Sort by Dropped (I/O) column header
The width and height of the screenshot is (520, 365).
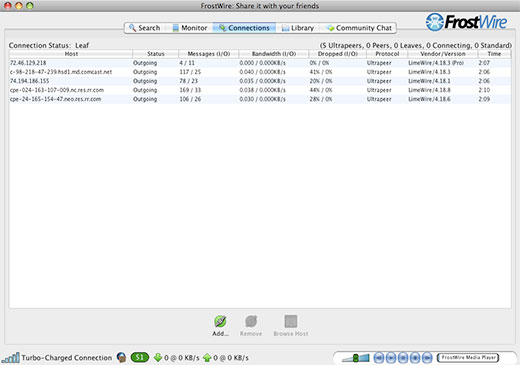[337, 54]
